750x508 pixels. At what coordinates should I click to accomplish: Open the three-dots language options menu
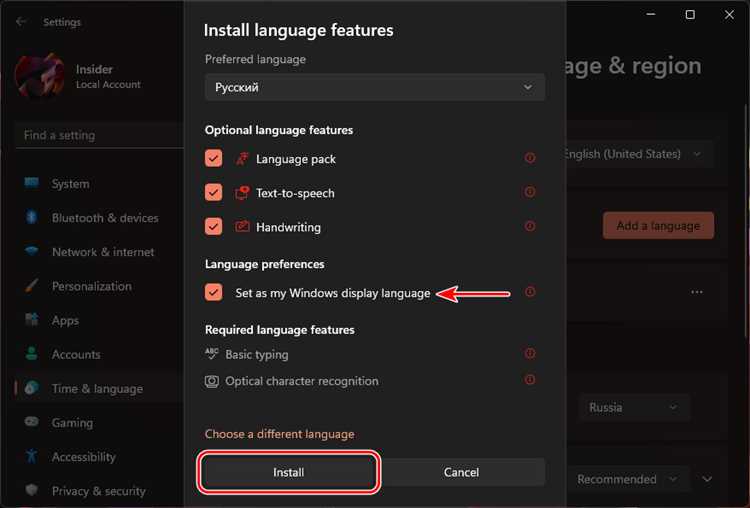[x=697, y=292]
